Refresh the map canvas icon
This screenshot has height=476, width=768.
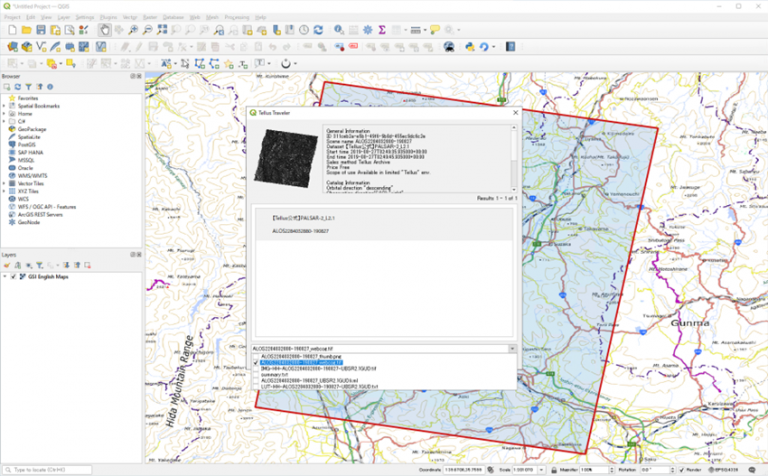point(318,30)
